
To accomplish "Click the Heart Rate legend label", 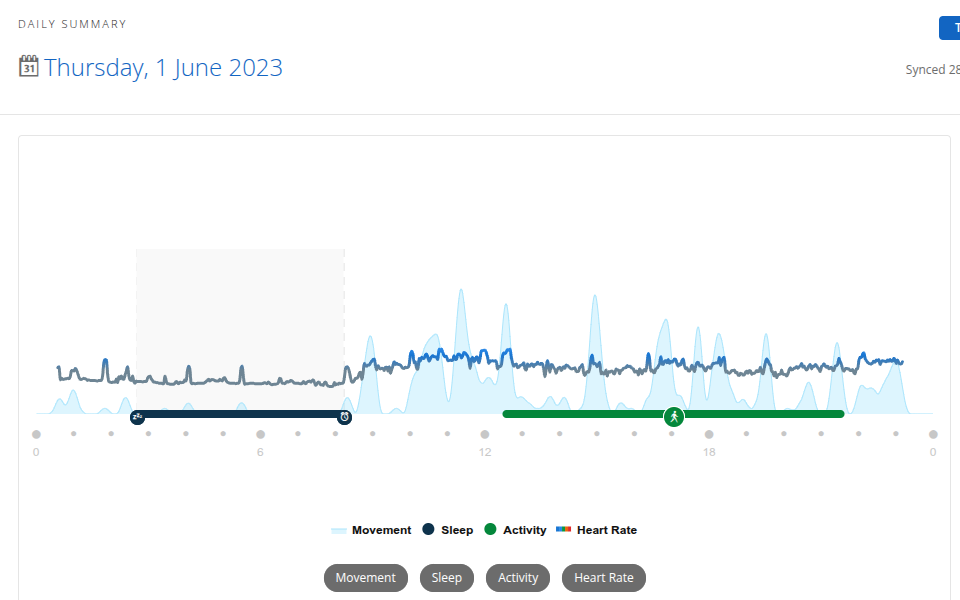I will tap(607, 530).
